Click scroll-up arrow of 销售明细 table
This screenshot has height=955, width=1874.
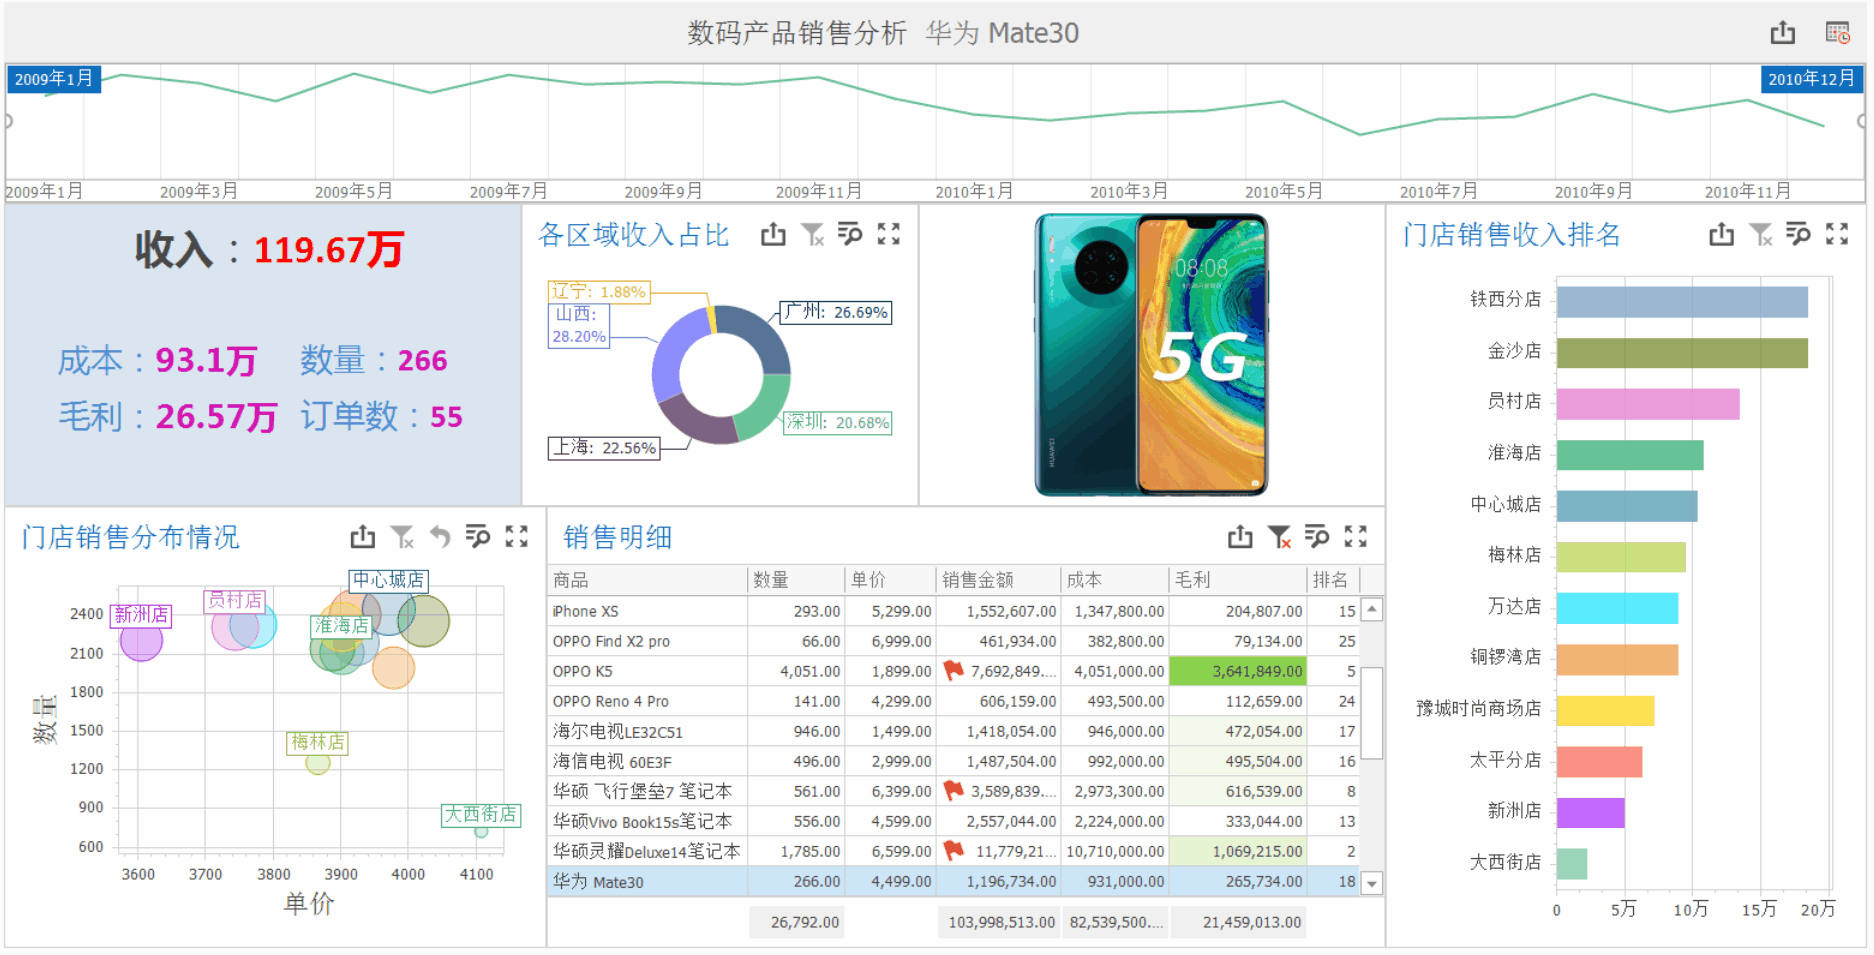1372,609
